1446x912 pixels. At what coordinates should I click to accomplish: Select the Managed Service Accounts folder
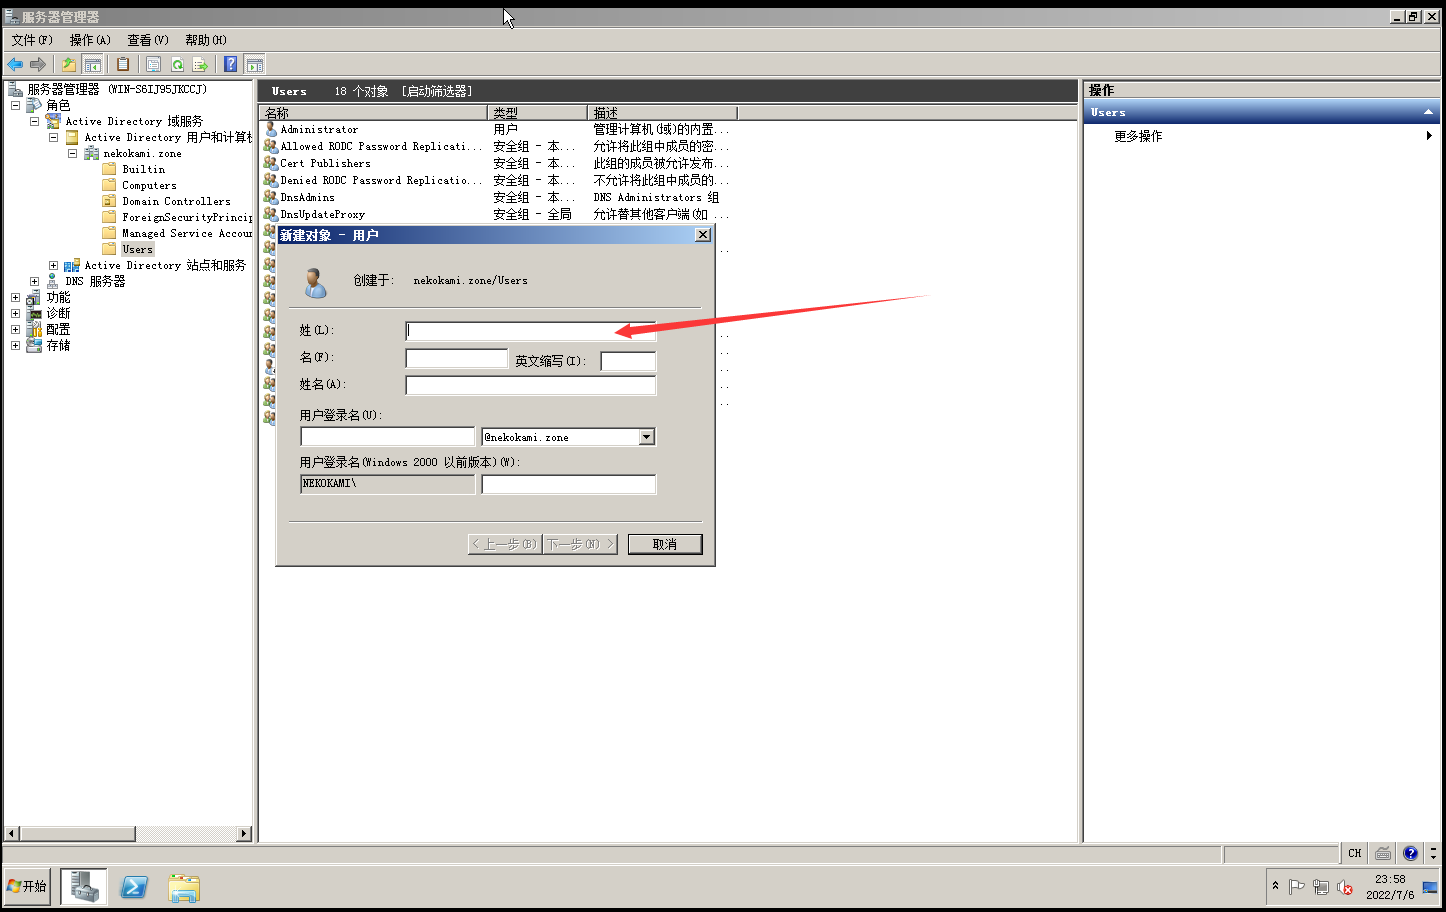pos(187,233)
